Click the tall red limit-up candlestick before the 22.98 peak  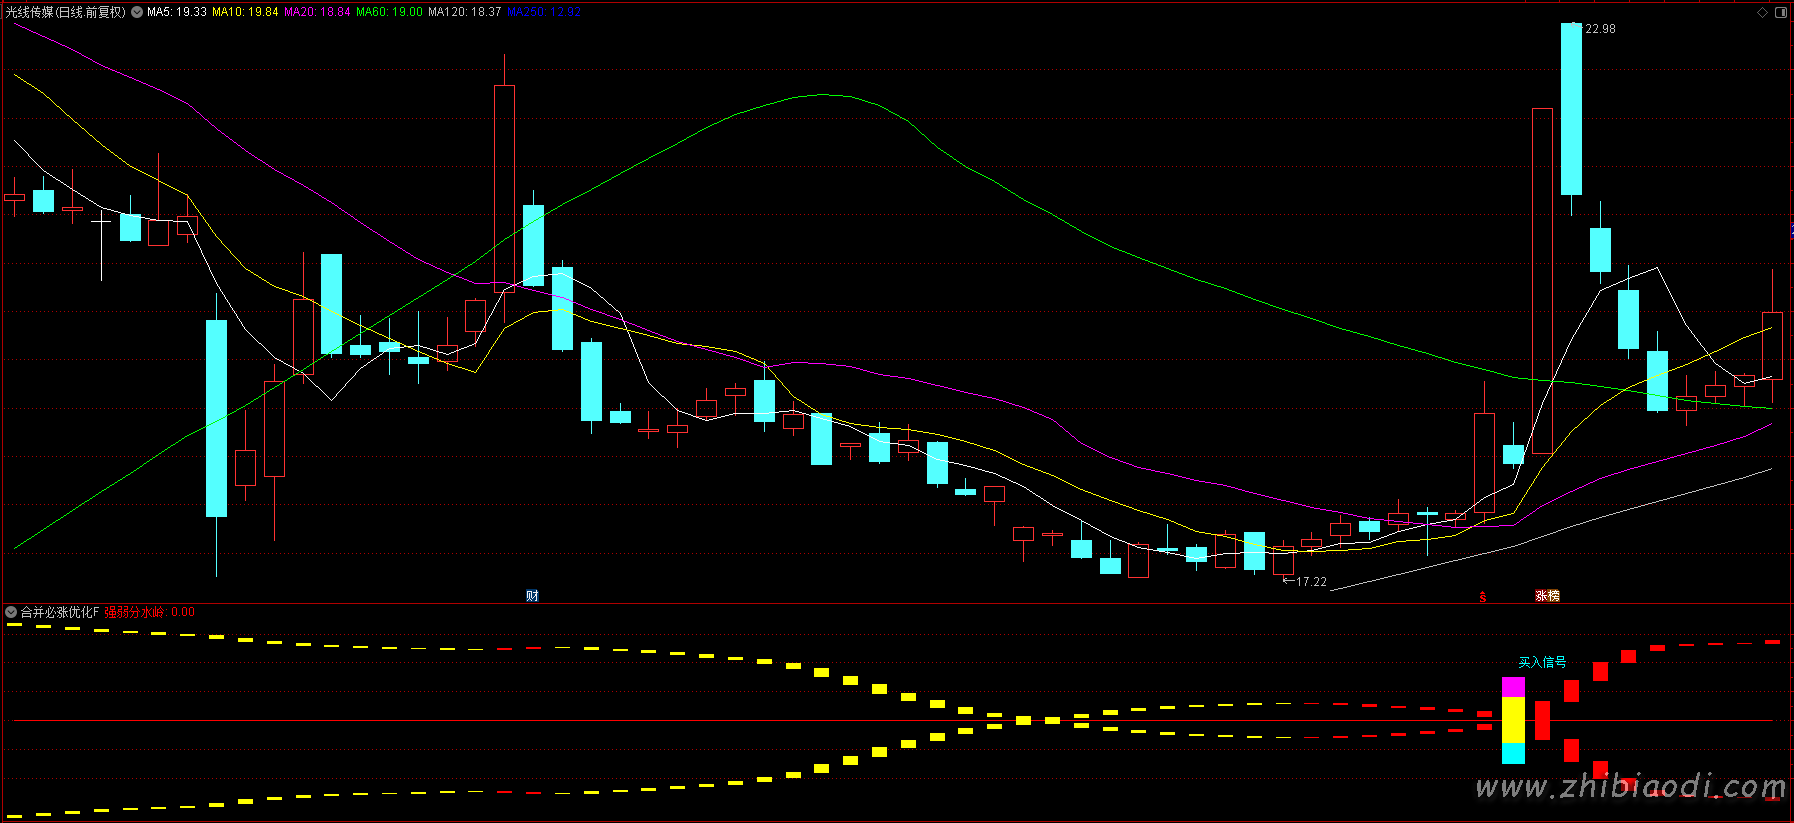[1542, 281]
